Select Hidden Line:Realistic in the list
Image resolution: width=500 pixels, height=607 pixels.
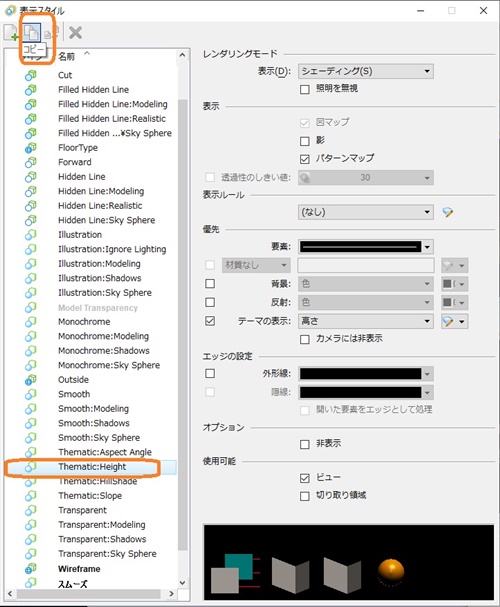[100, 206]
